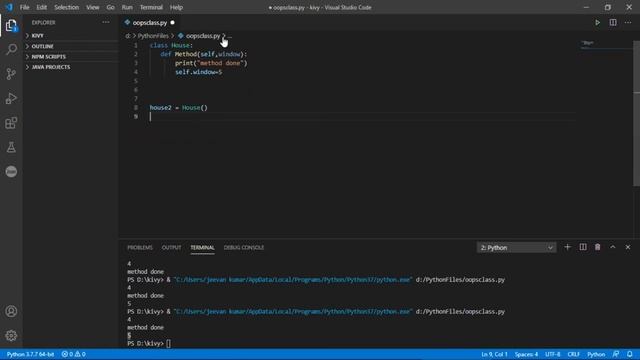
Task: Maximize panel size with up chevron
Action: pos(613,247)
